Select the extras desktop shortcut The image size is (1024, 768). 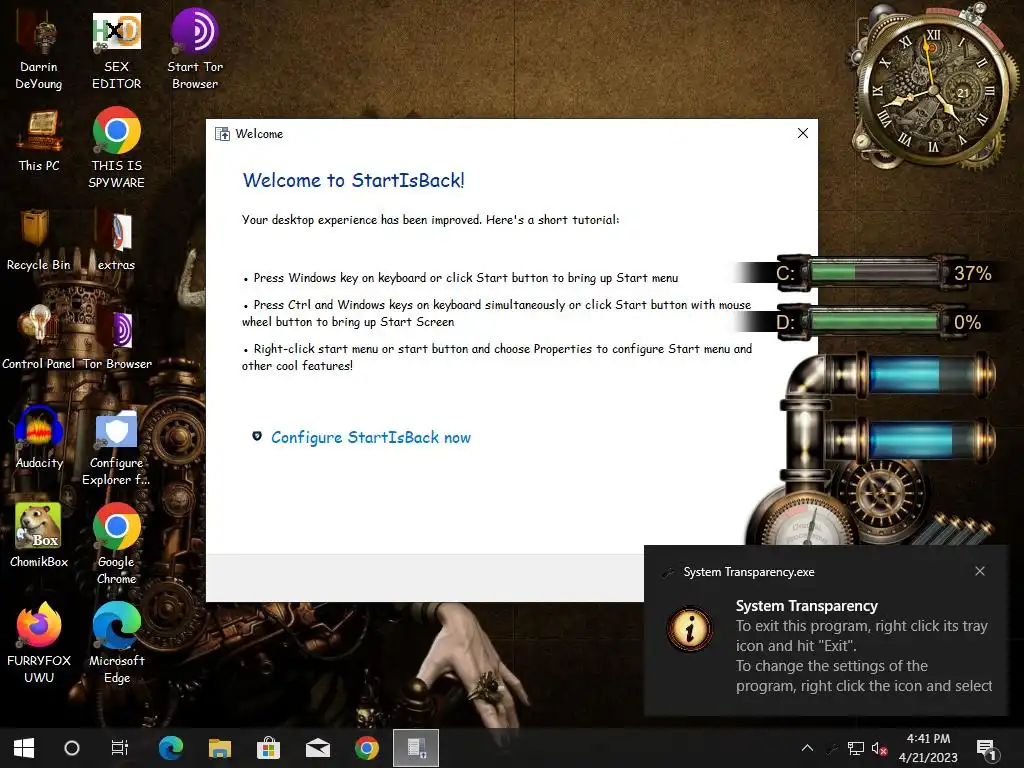[x=116, y=240]
